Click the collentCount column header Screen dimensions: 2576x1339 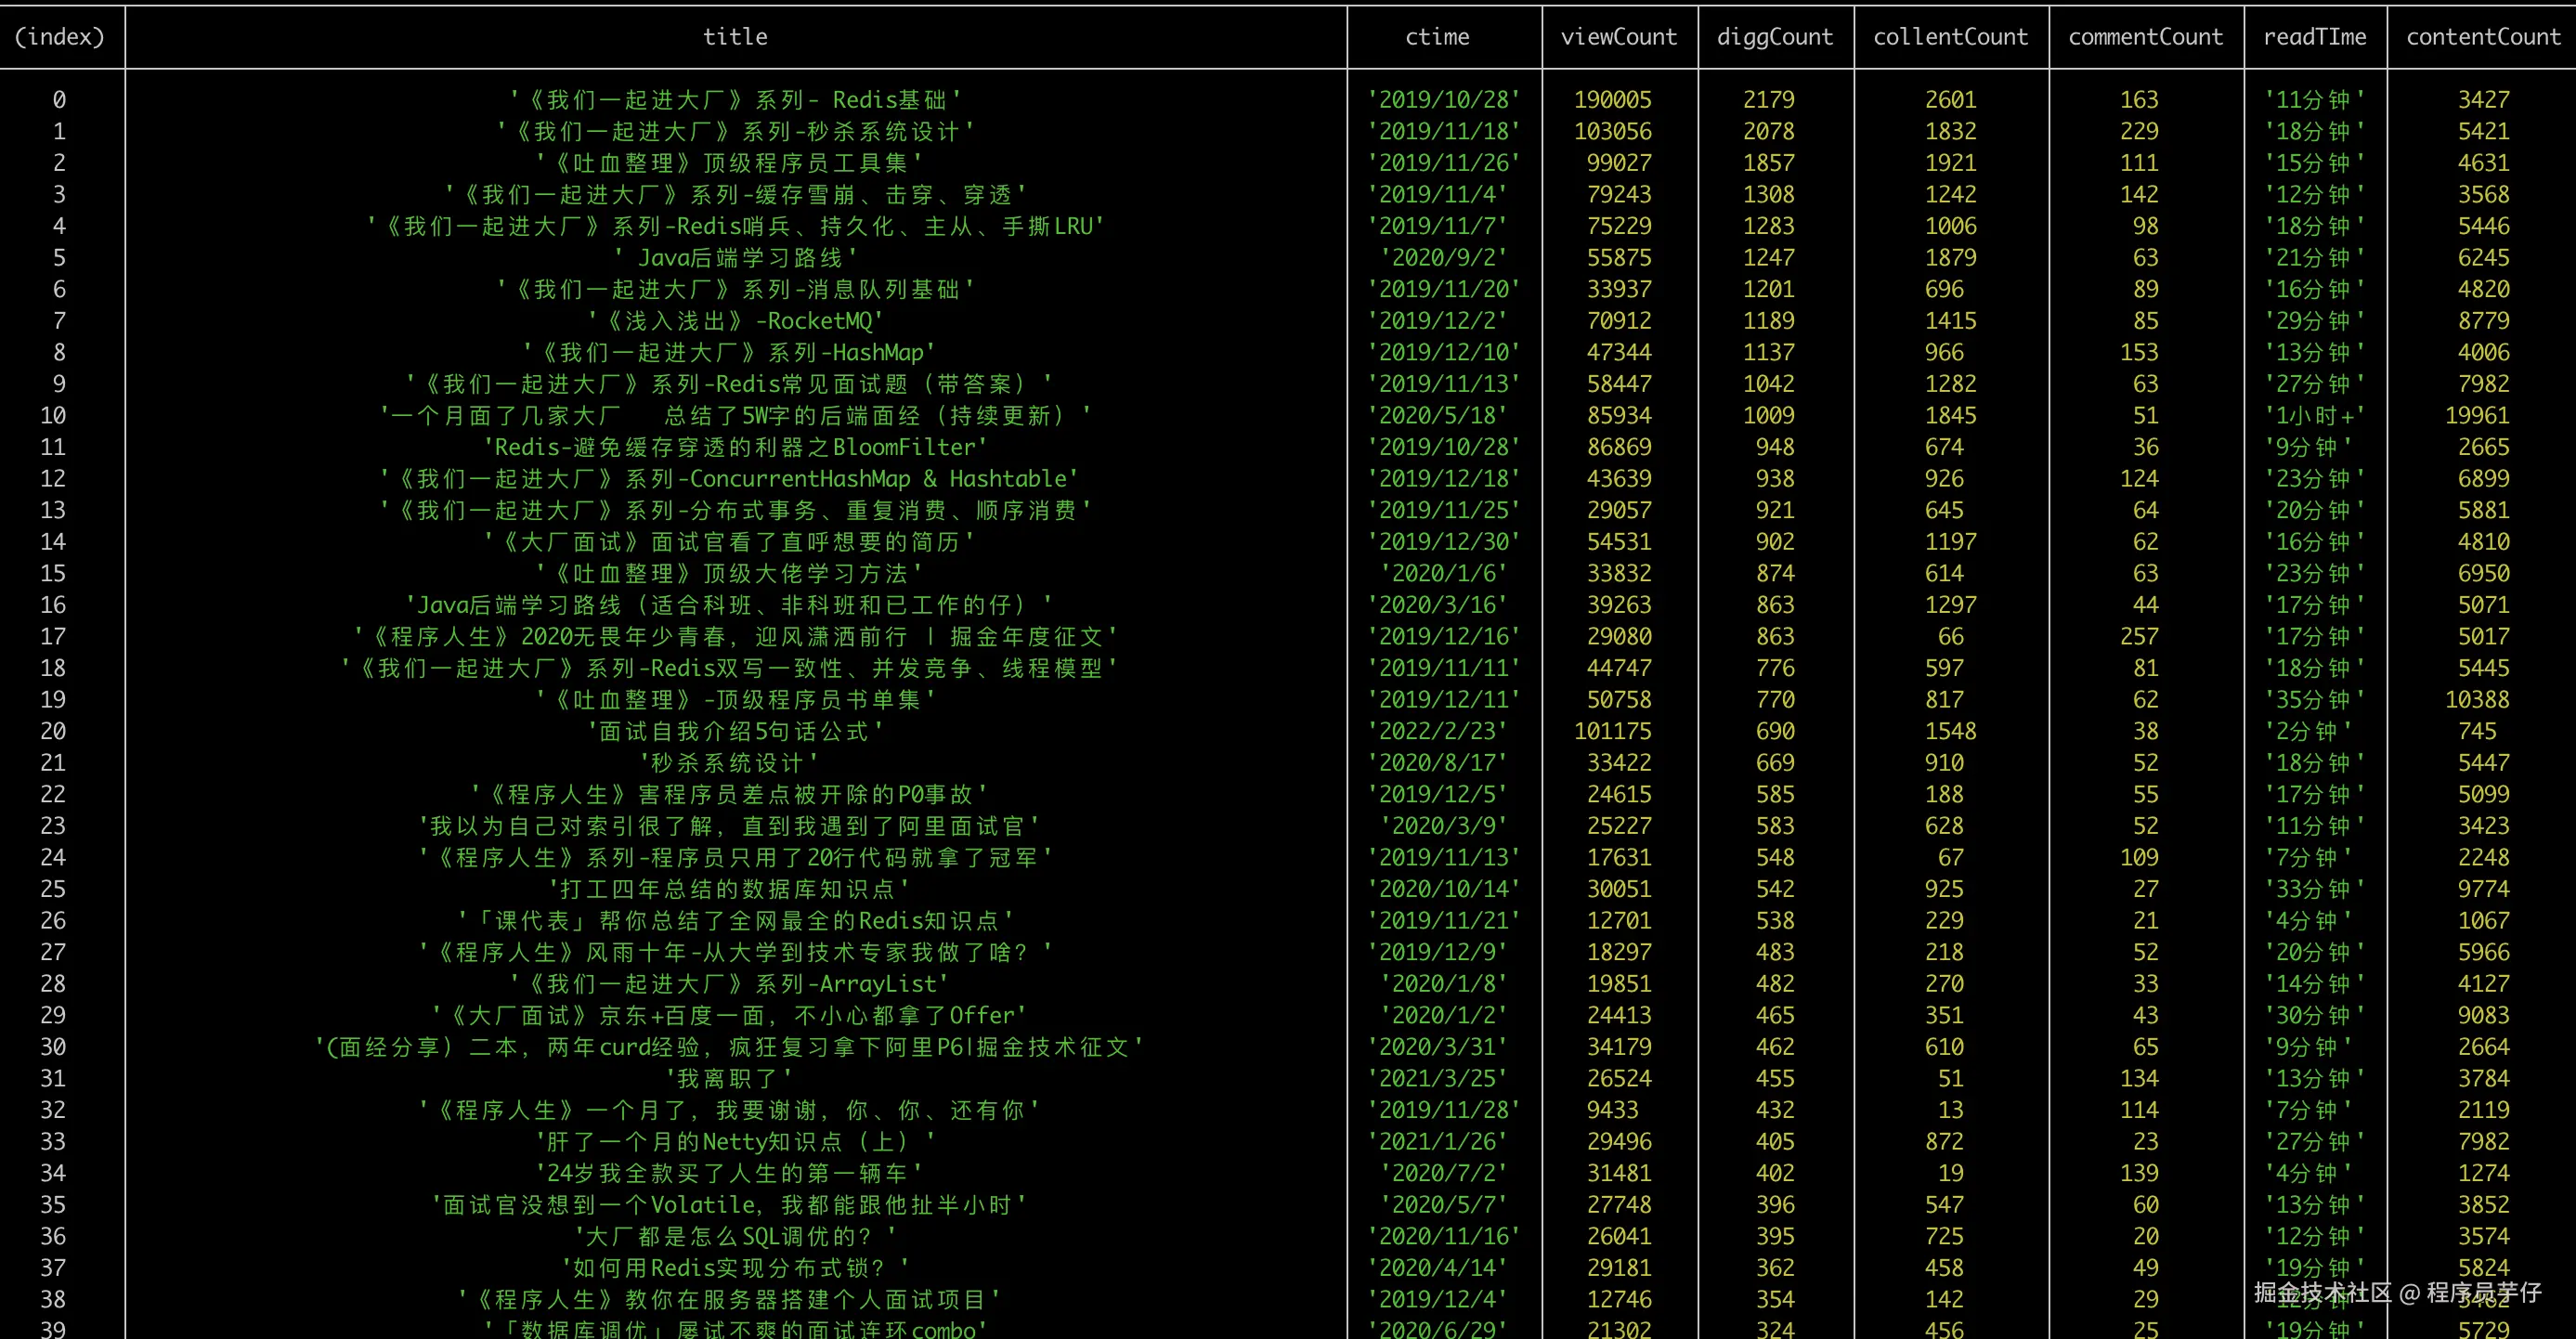(x=1950, y=37)
